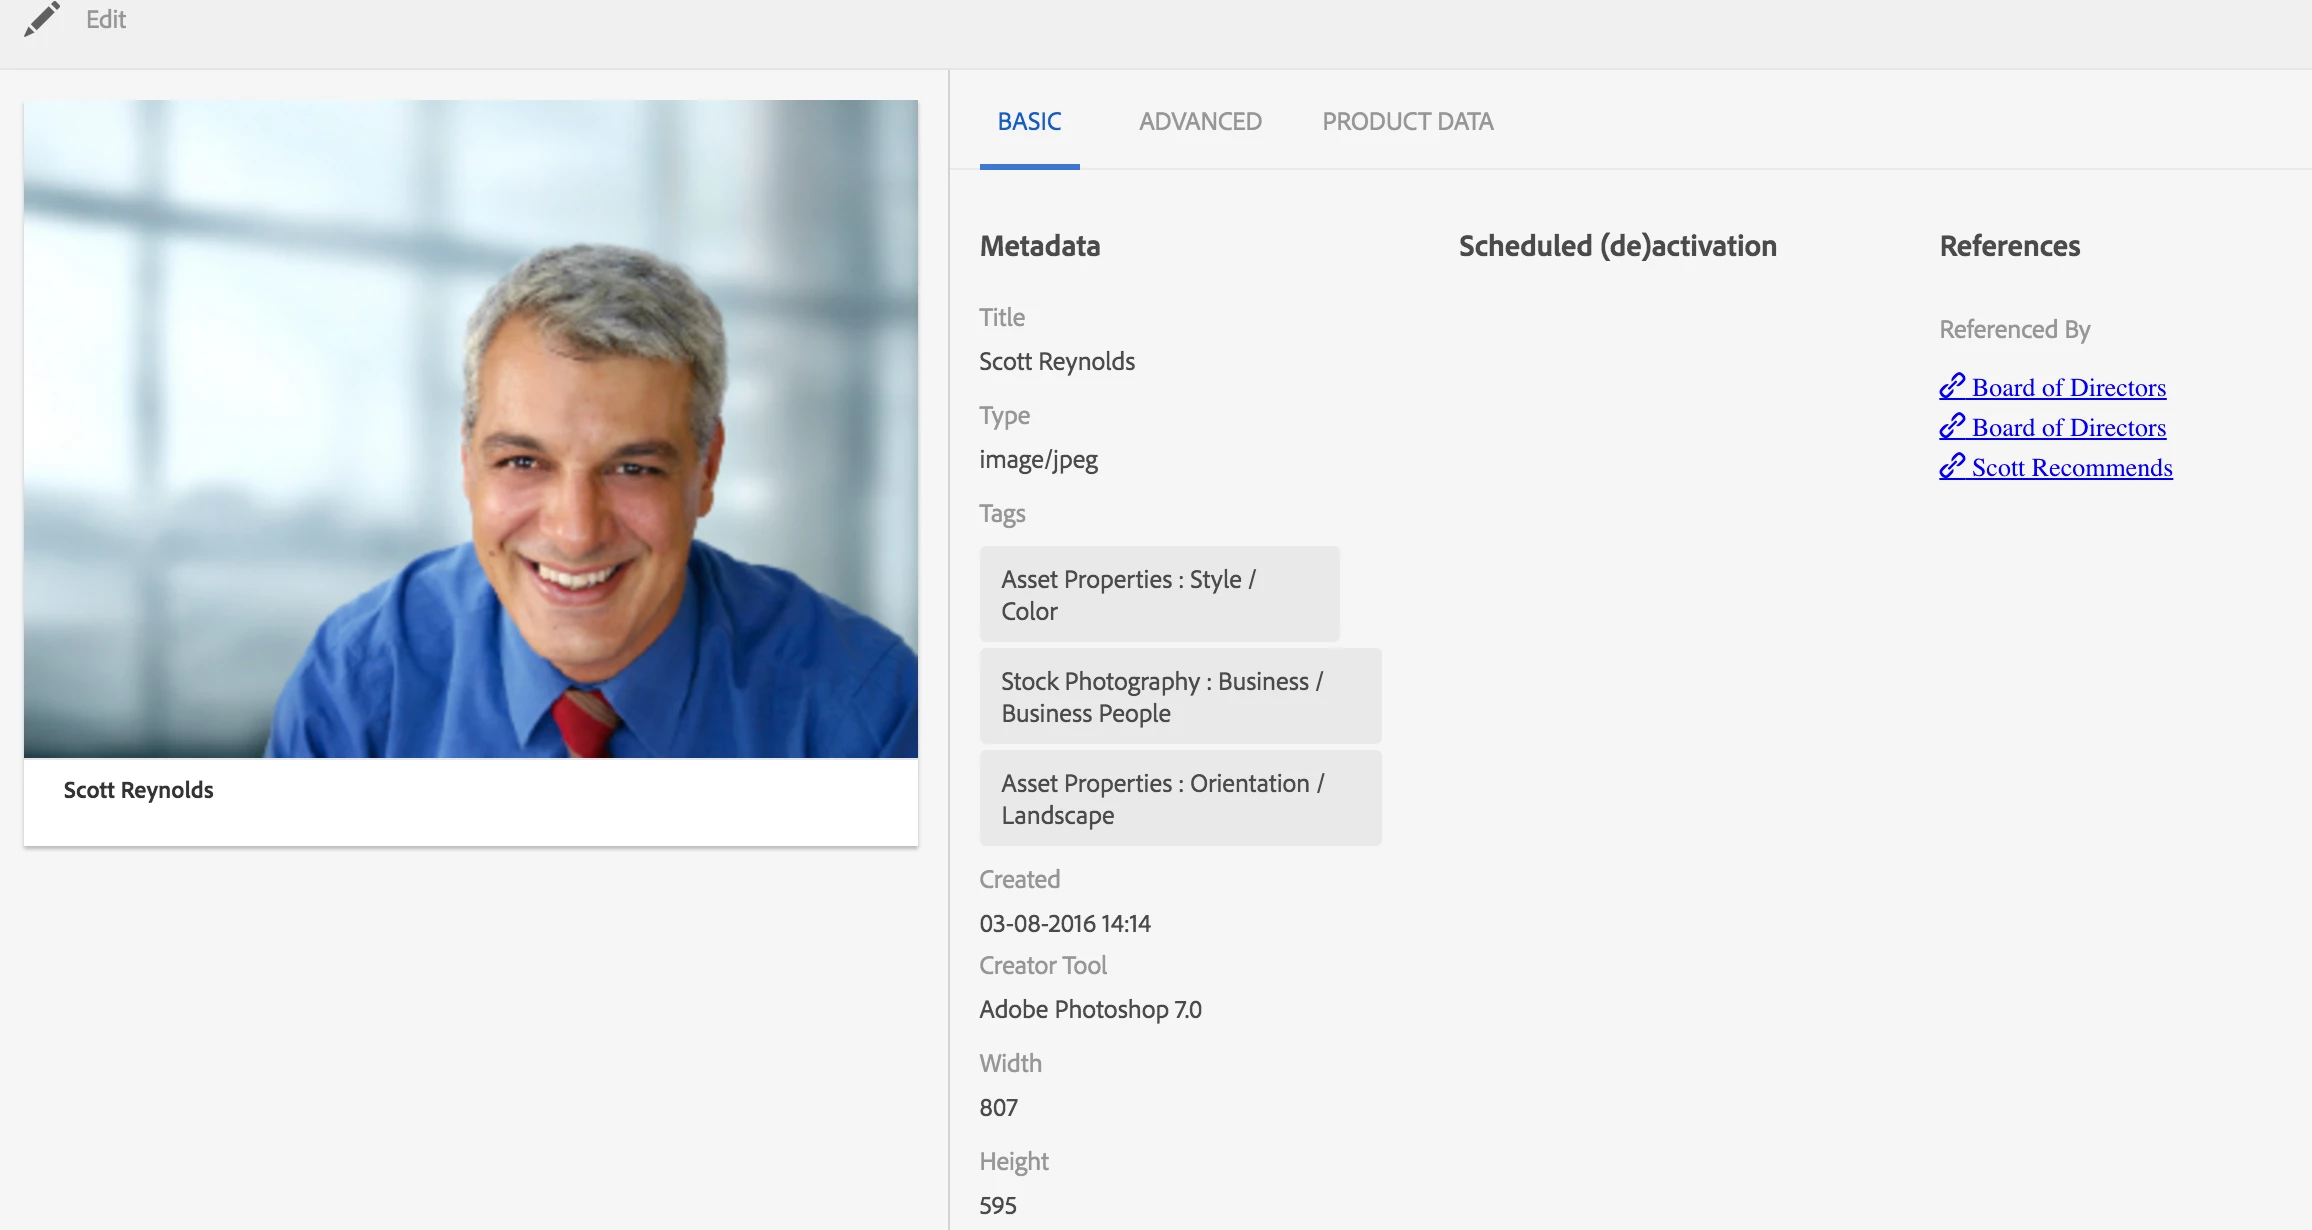Select the Basic tab
The height and width of the screenshot is (1230, 2312).
point(1029,122)
